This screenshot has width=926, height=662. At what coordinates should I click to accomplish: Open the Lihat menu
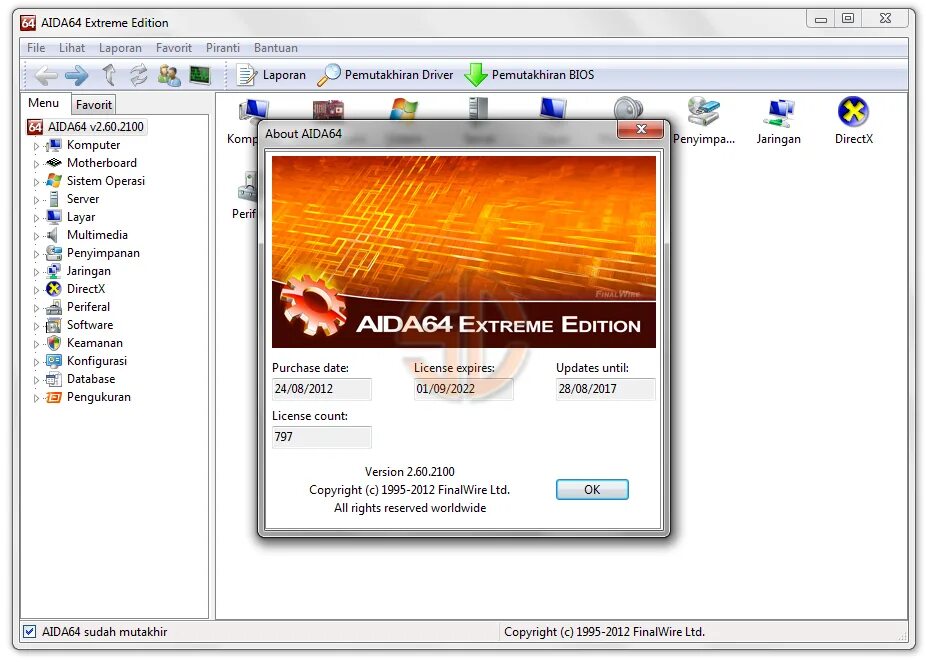click(71, 48)
